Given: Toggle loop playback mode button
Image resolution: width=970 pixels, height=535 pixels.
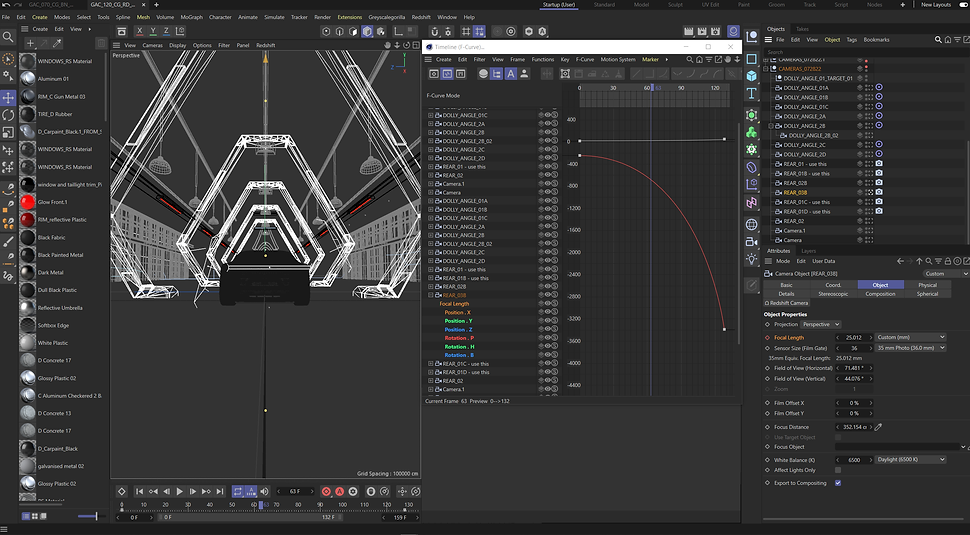Looking at the screenshot, I should 239,492.
